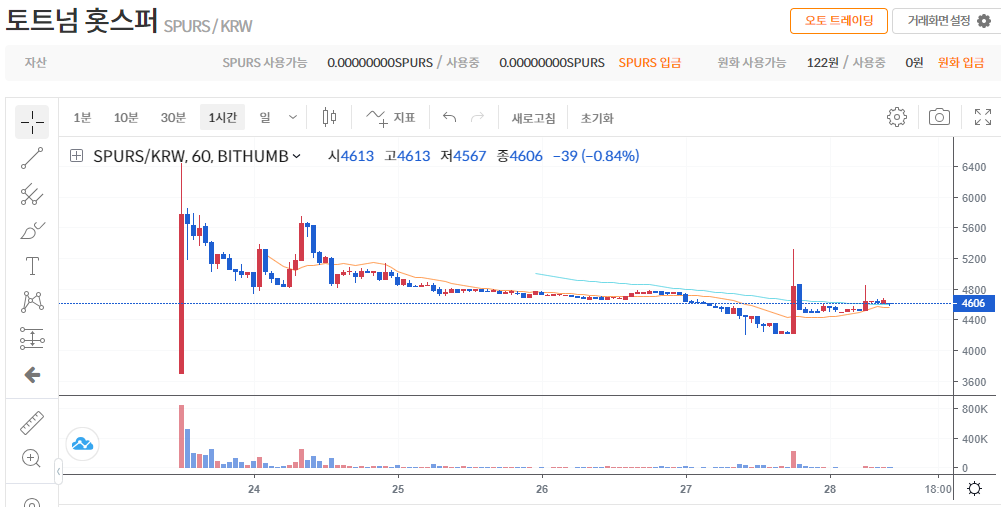1001x507 pixels.
Task: Click the date label 24 on time axis
Action: tap(254, 490)
